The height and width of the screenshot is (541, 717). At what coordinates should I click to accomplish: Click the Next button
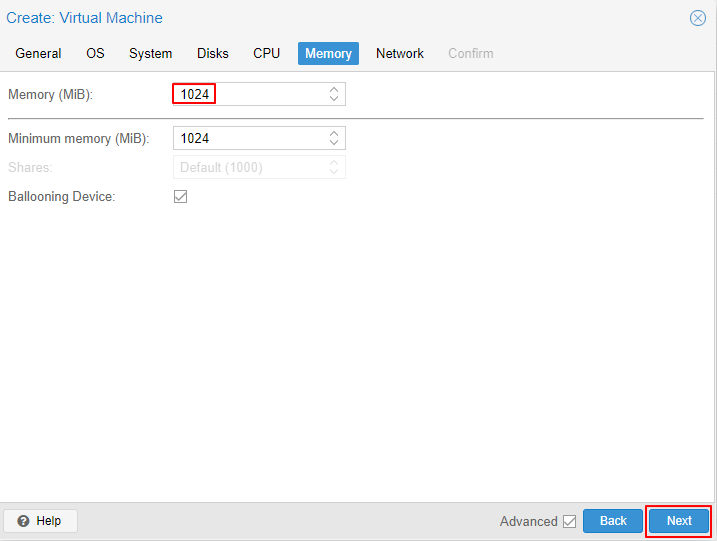(679, 521)
